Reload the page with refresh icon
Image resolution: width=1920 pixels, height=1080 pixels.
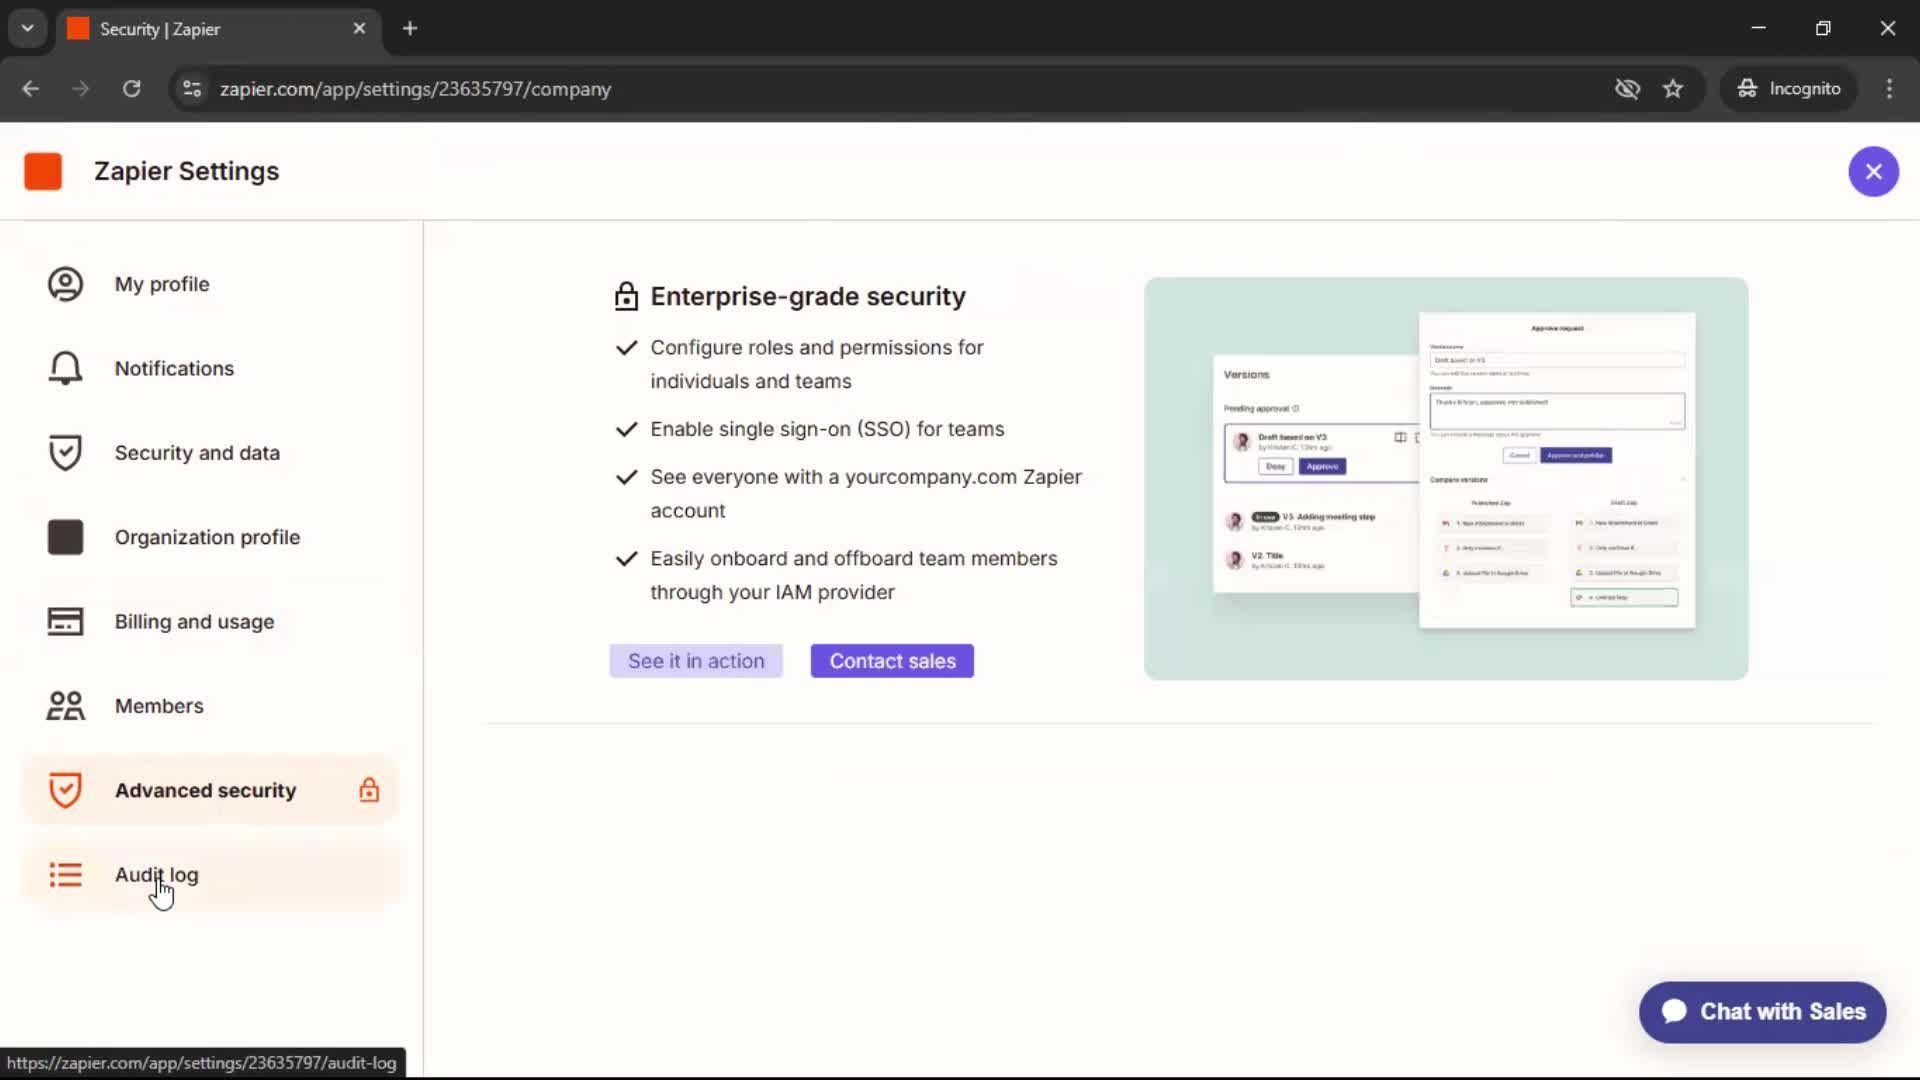pyautogui.click(x=132, y=89)
